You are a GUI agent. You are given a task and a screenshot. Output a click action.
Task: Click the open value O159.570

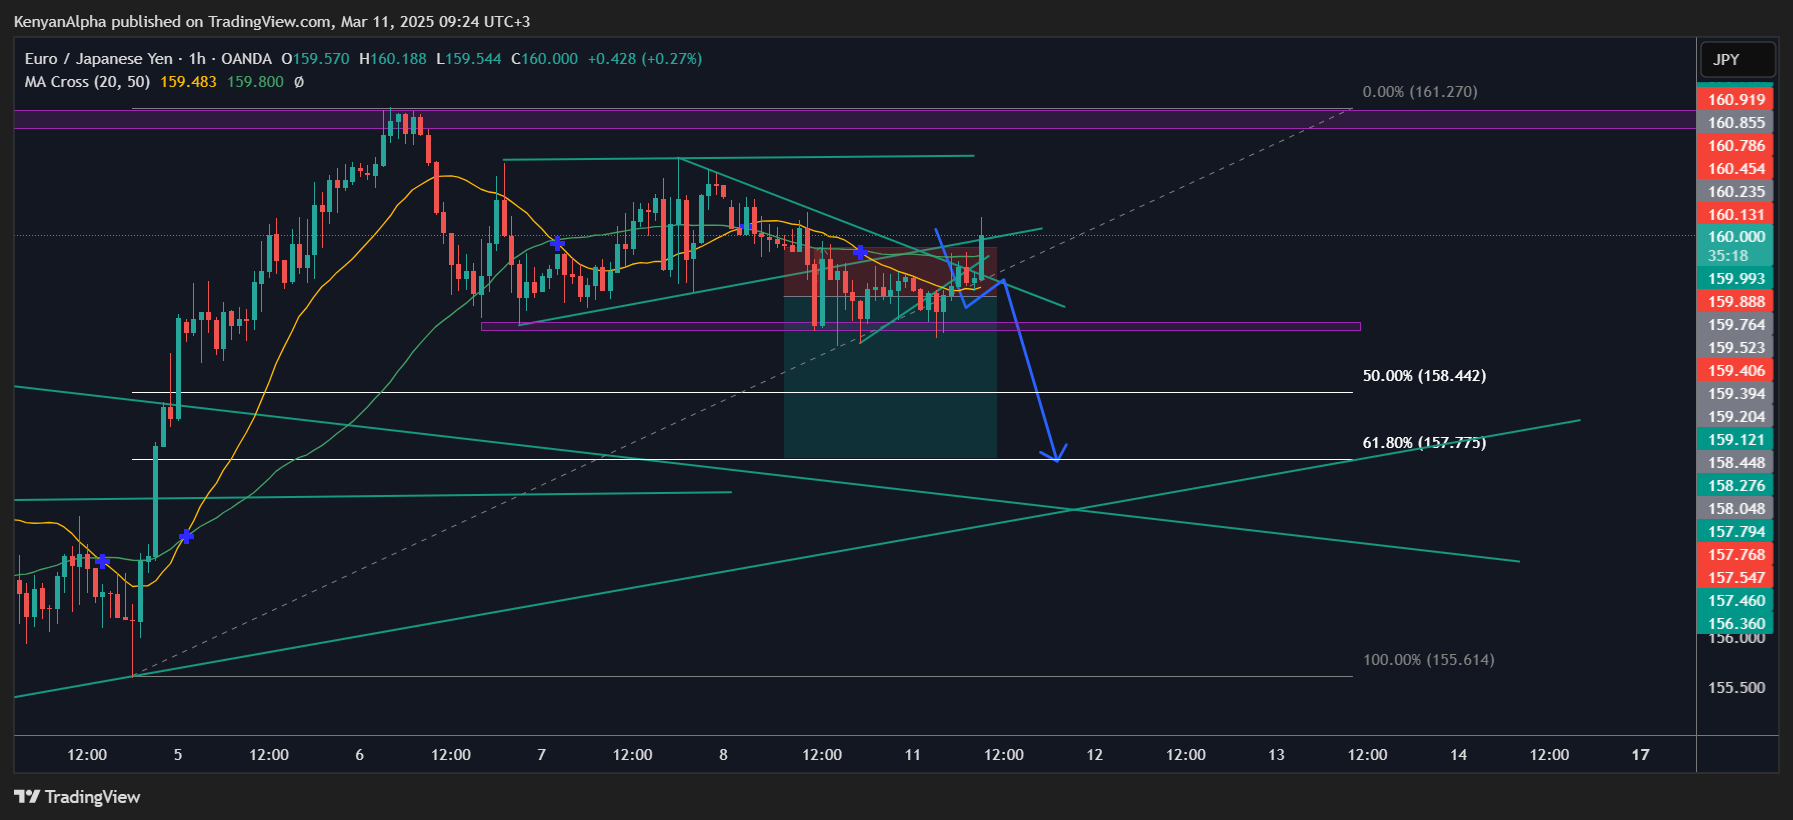point(315,59)
